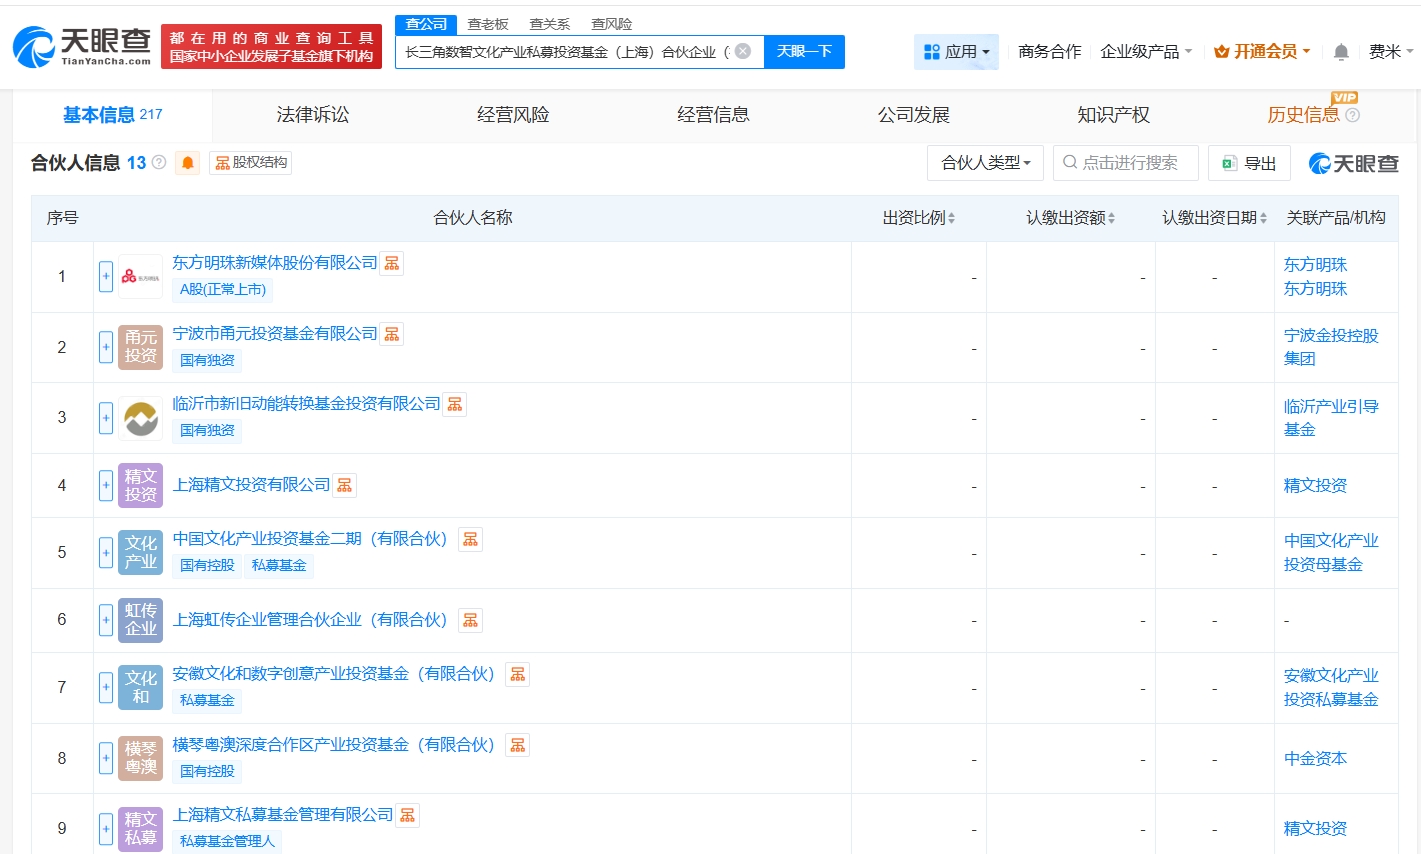Click the orange bell alert icon
Viewport: 1421px width, 854px height.
[x=187, y=163]
